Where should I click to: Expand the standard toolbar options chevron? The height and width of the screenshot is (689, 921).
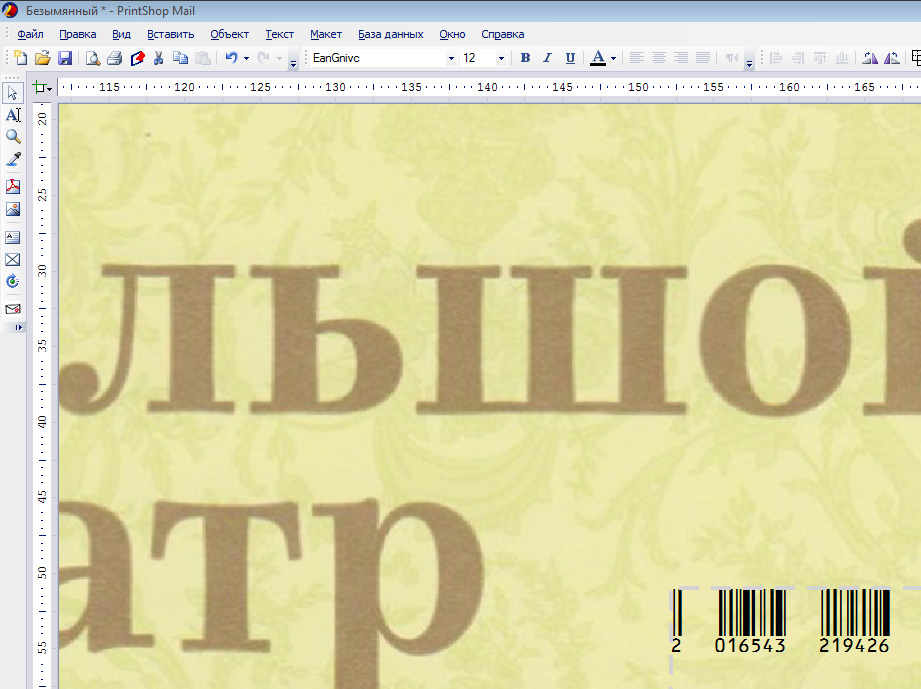(293, 63)
